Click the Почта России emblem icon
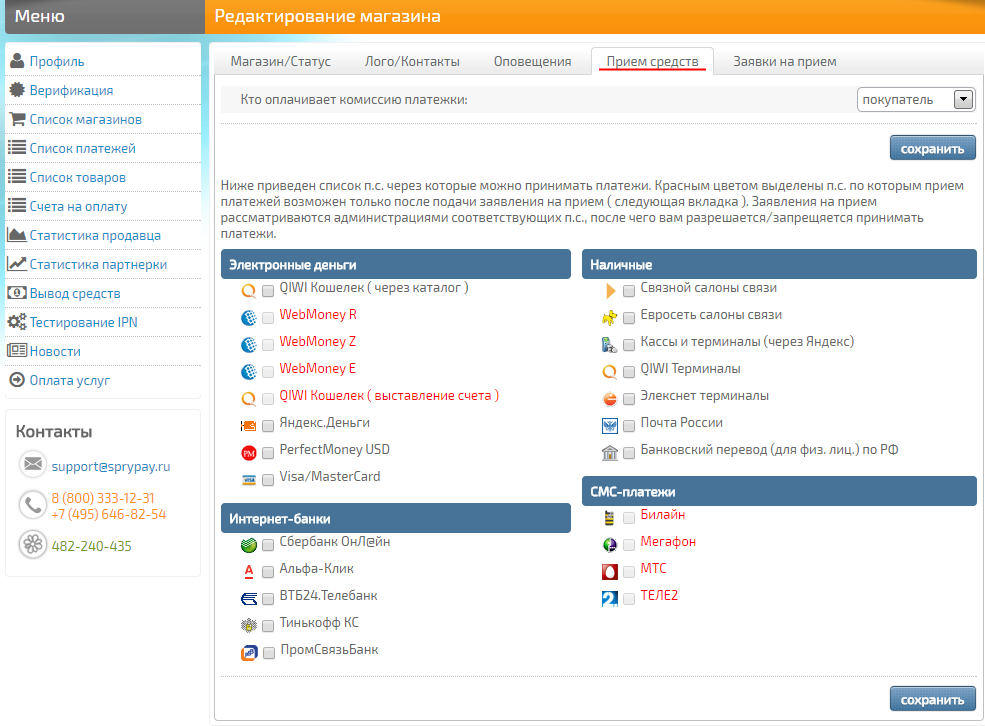985x726 pixels. coord(610,426)
